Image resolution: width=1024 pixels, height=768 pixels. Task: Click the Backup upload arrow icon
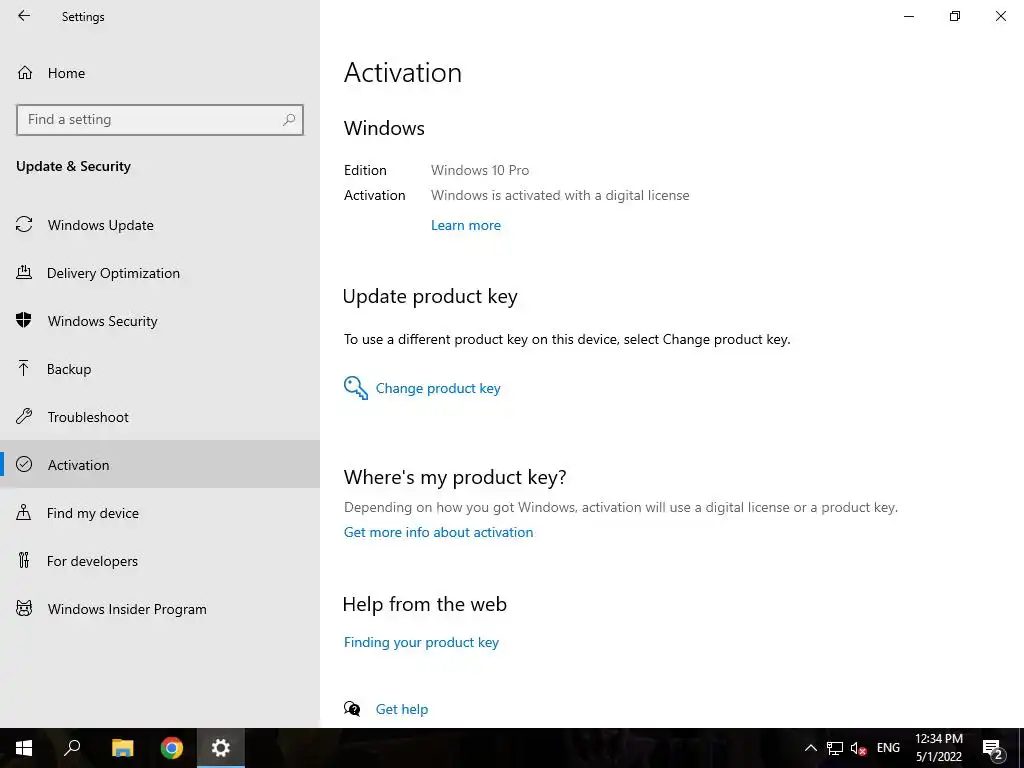pyautogui.click(x=24, y=369)
